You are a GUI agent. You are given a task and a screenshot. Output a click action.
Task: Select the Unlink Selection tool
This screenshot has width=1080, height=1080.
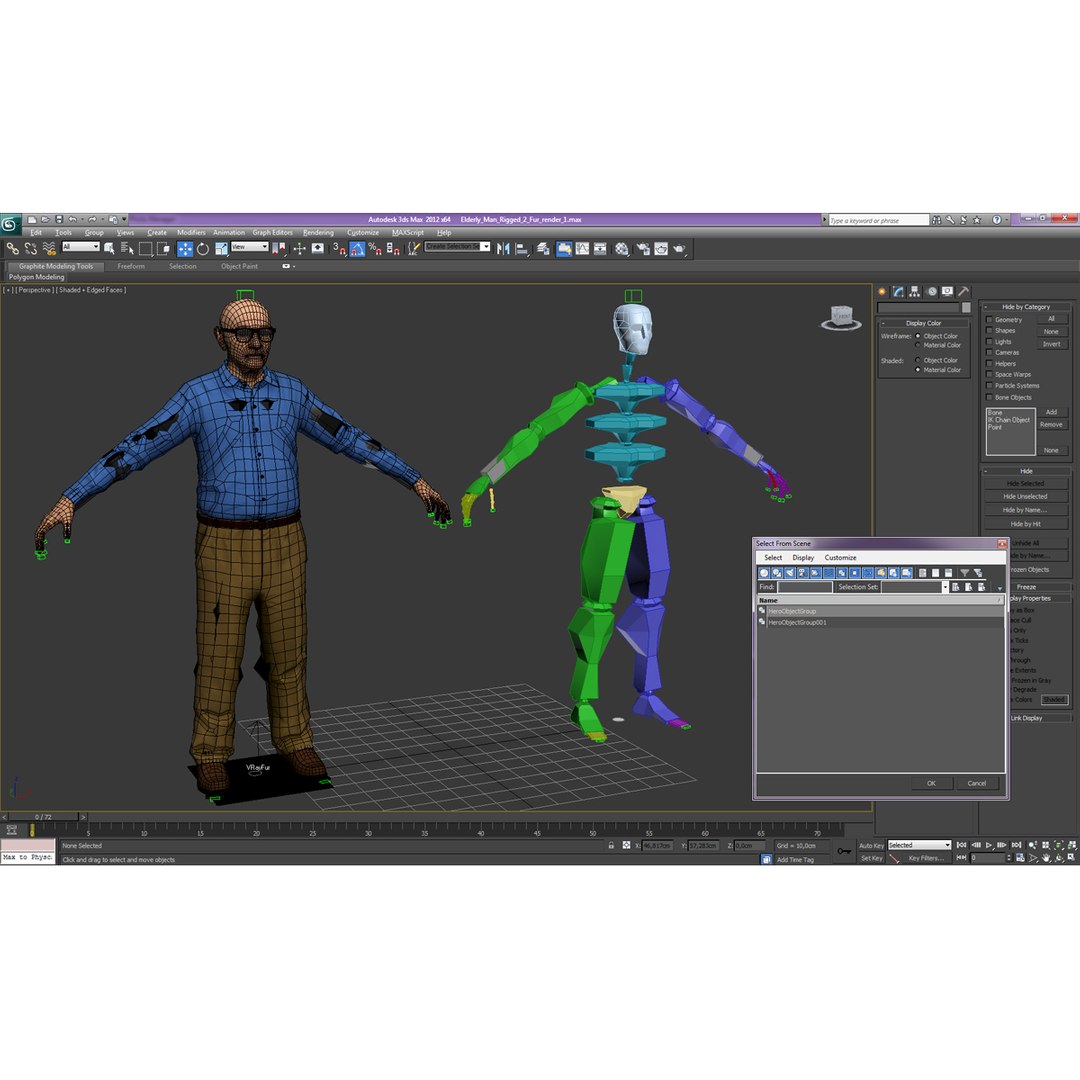coord(31,249)
